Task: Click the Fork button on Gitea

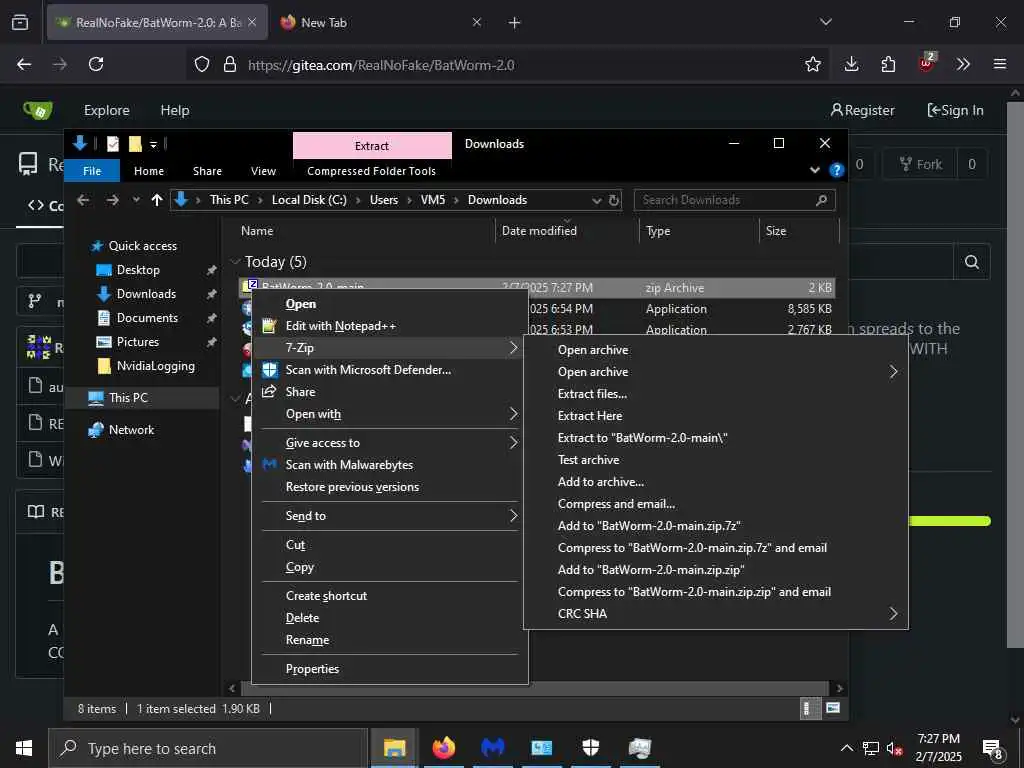Action: click(x=920, y=164)
